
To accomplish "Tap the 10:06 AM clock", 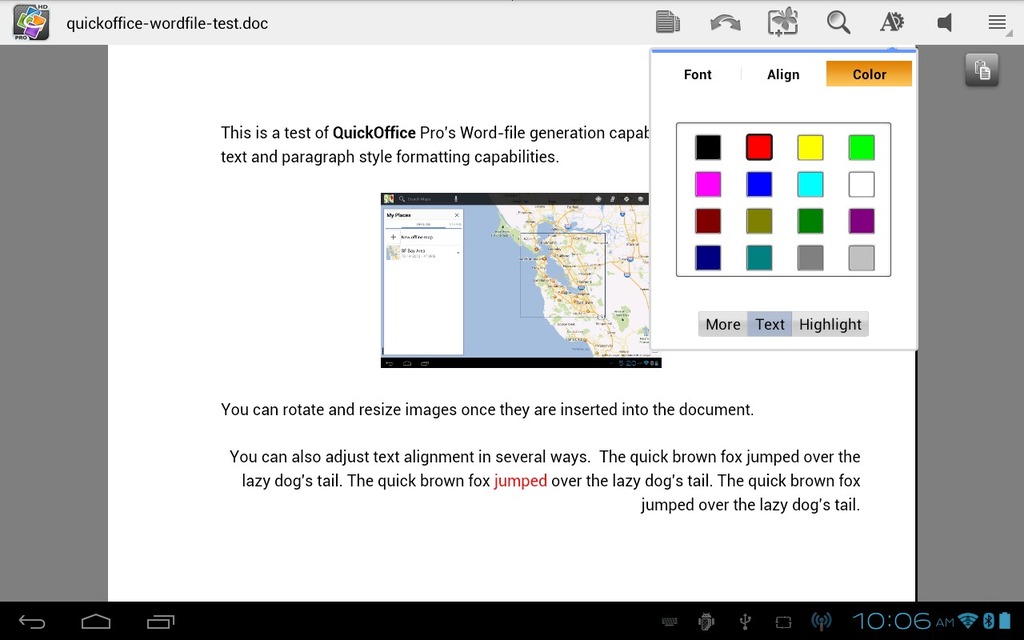I will click(903, 621).
